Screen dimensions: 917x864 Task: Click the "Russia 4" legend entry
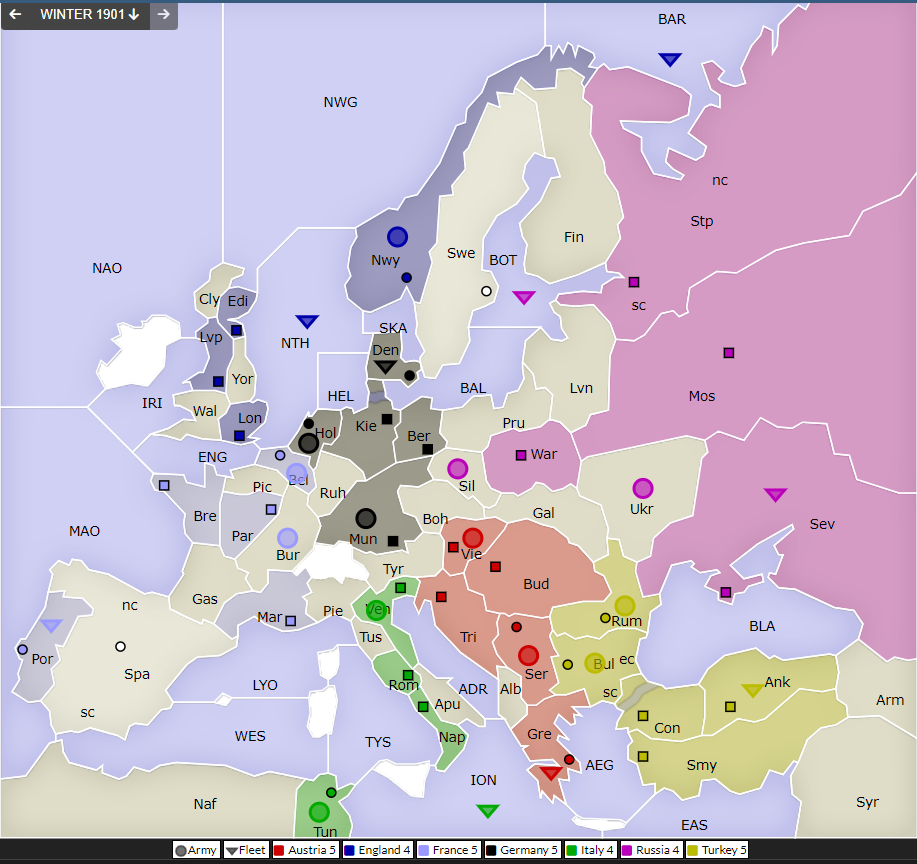[x=650, y=850]
